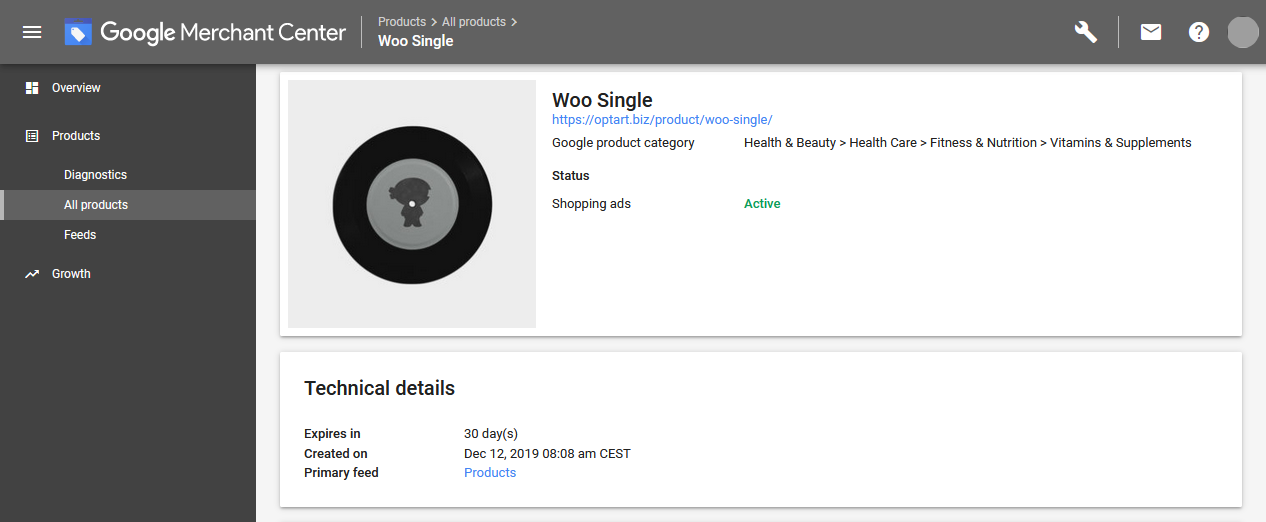Click the Google Merchant Center title text
The height and width of the screenshot is (522, 1266).
[x=223, y=32]
